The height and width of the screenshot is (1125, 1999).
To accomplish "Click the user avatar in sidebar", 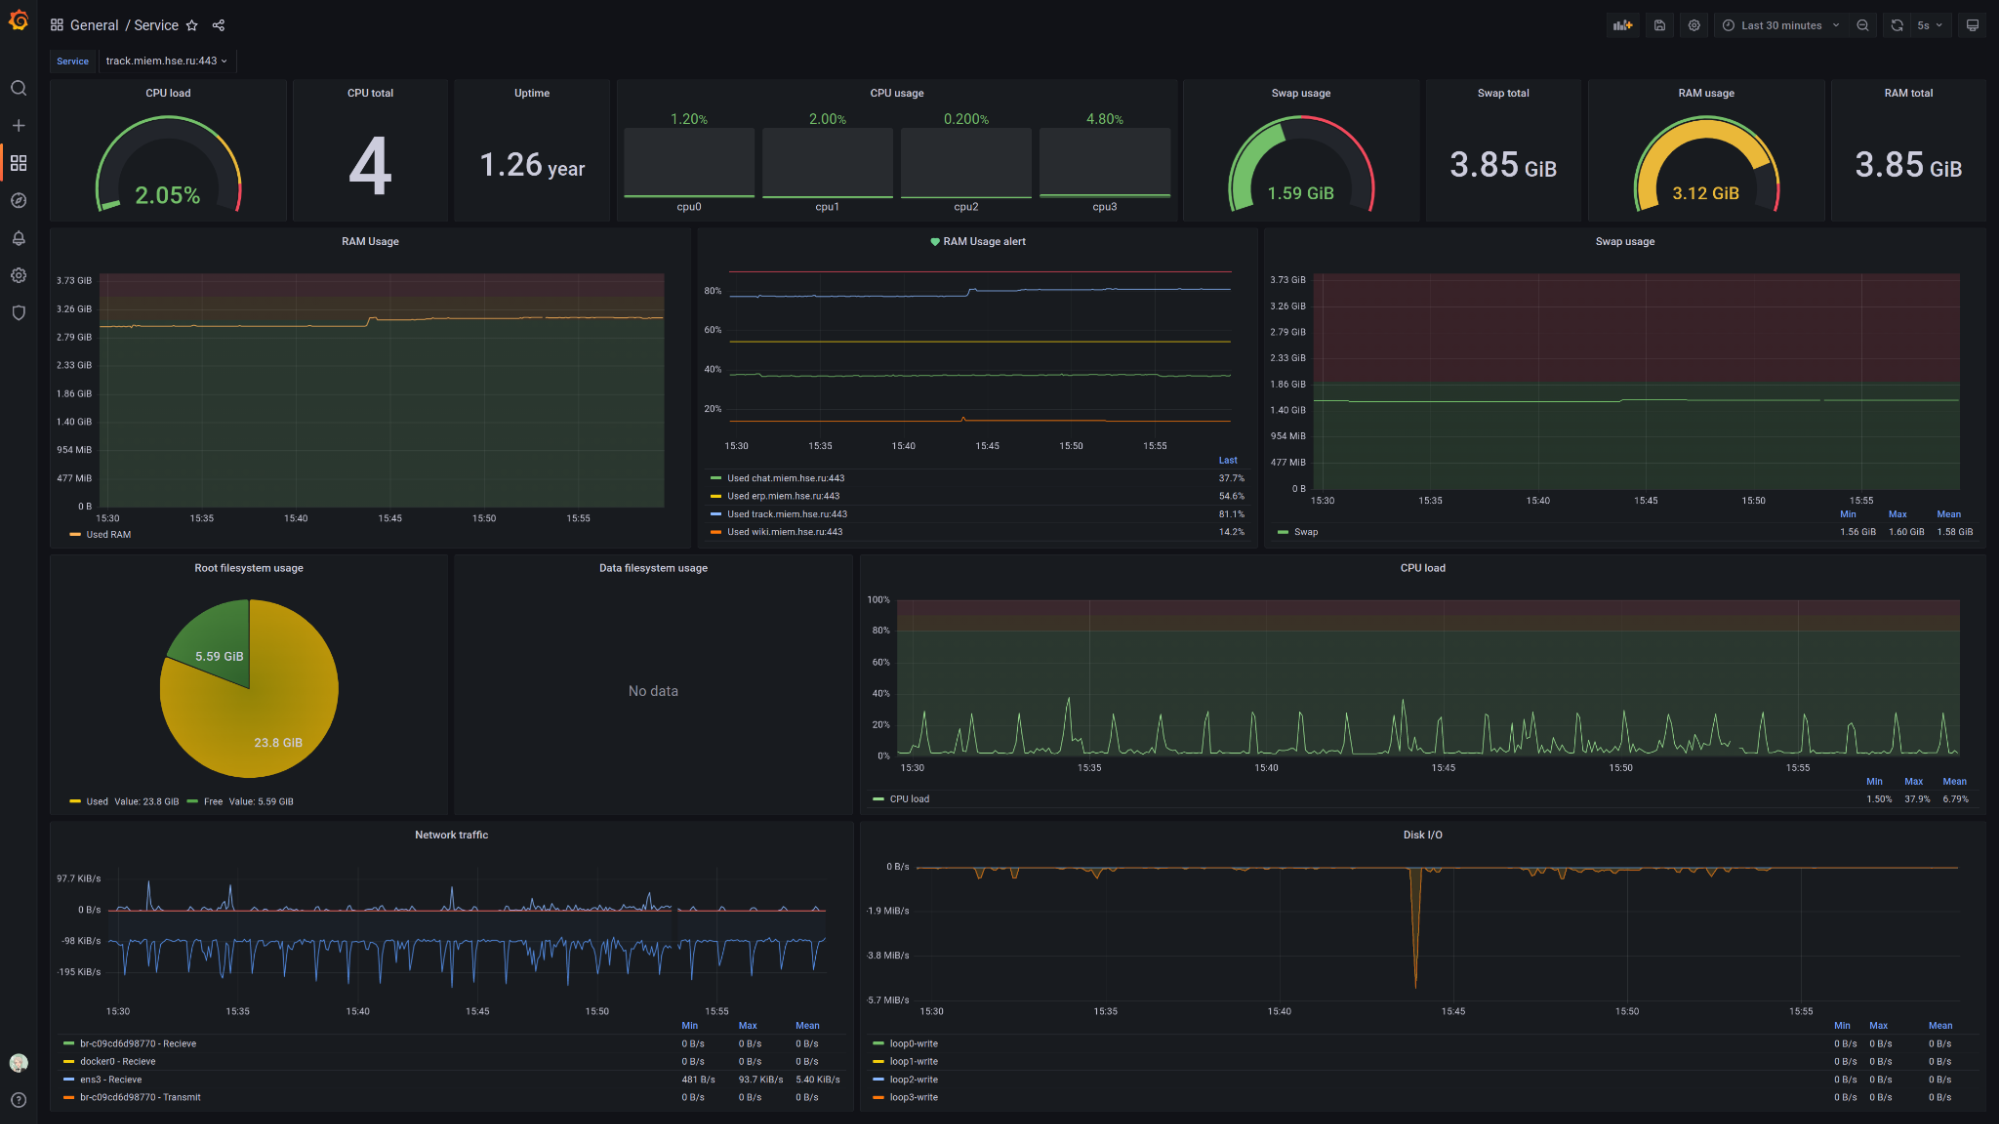I will pyautogui.click(x=18, y=1063).
